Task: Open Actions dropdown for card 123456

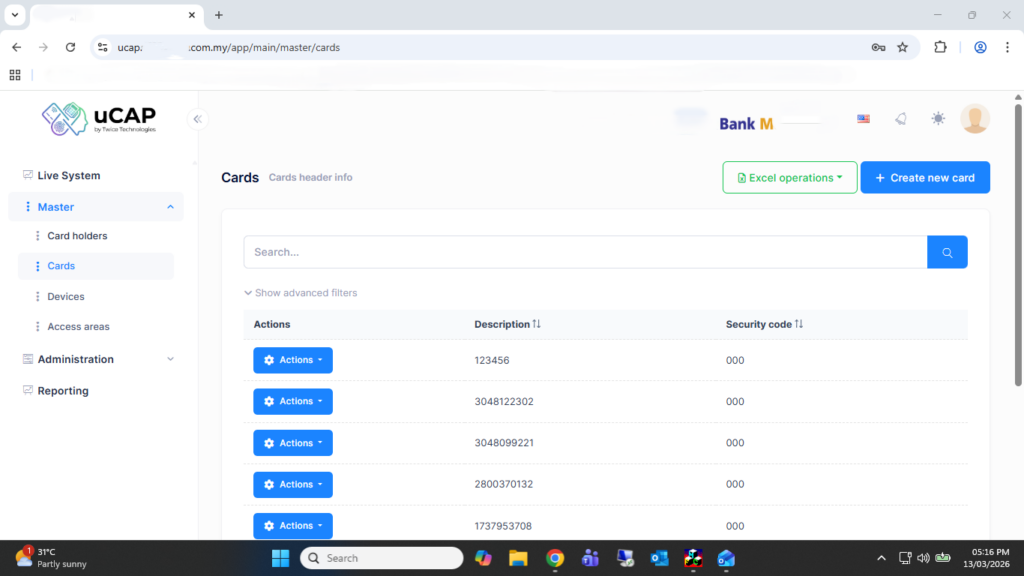Action: (x=293, y=360)
